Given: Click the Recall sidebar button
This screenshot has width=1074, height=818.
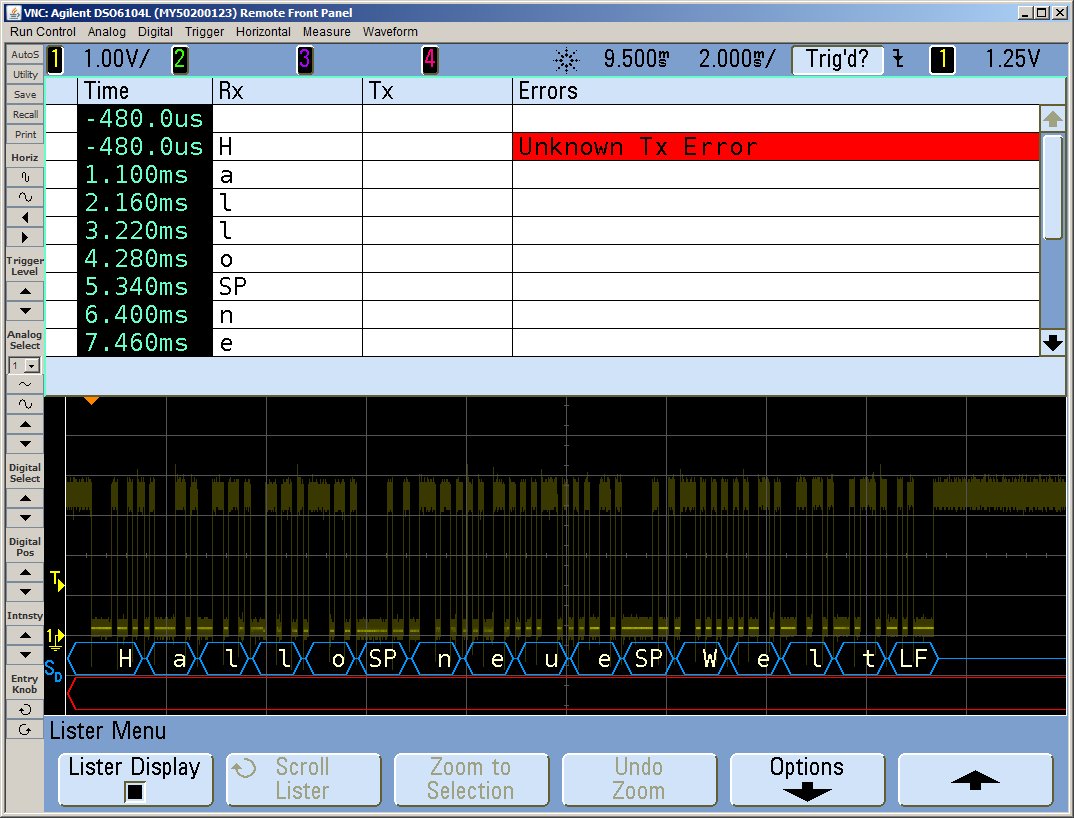Looking at the screenshot, I should (25, 114).
